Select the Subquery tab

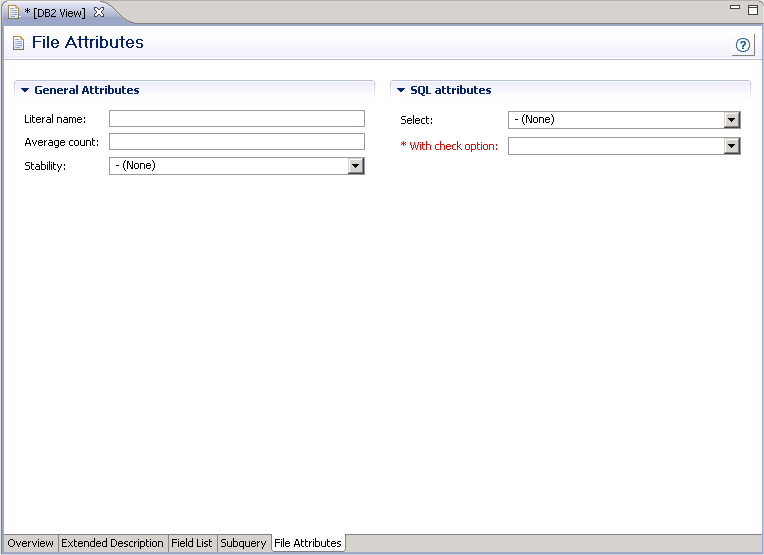tap(243, 543)
